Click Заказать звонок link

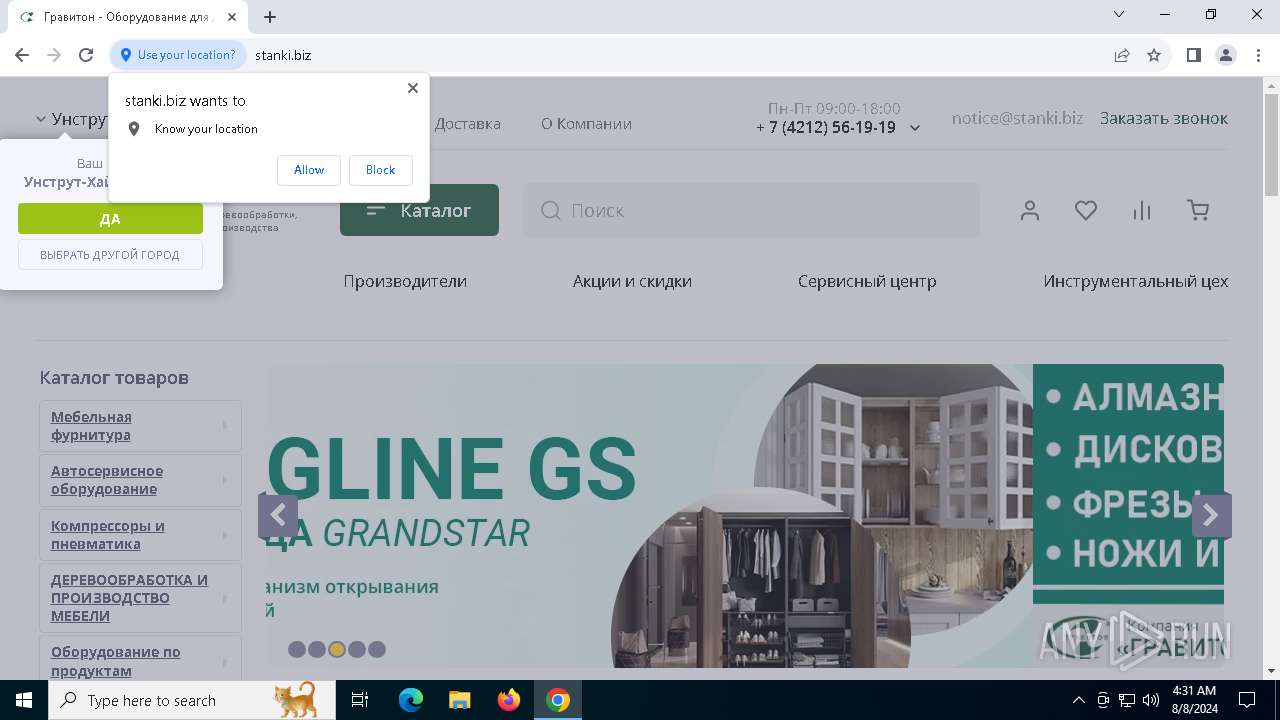coord(1164,118)
